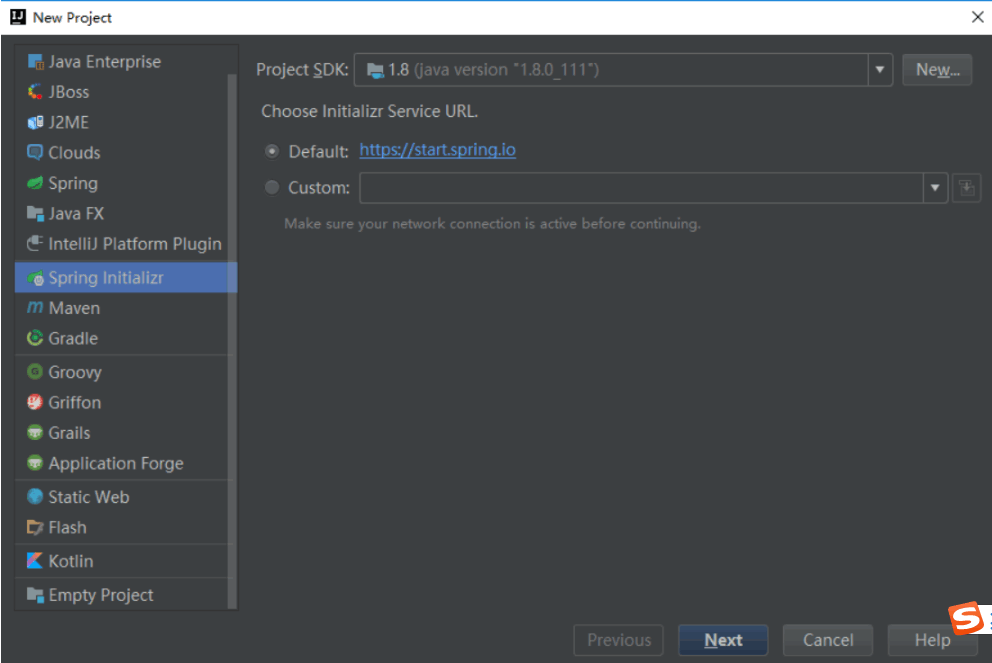Click the Empty Project folder icon
This screenshot has width=992, height=663.
click(x=35, y=595)
